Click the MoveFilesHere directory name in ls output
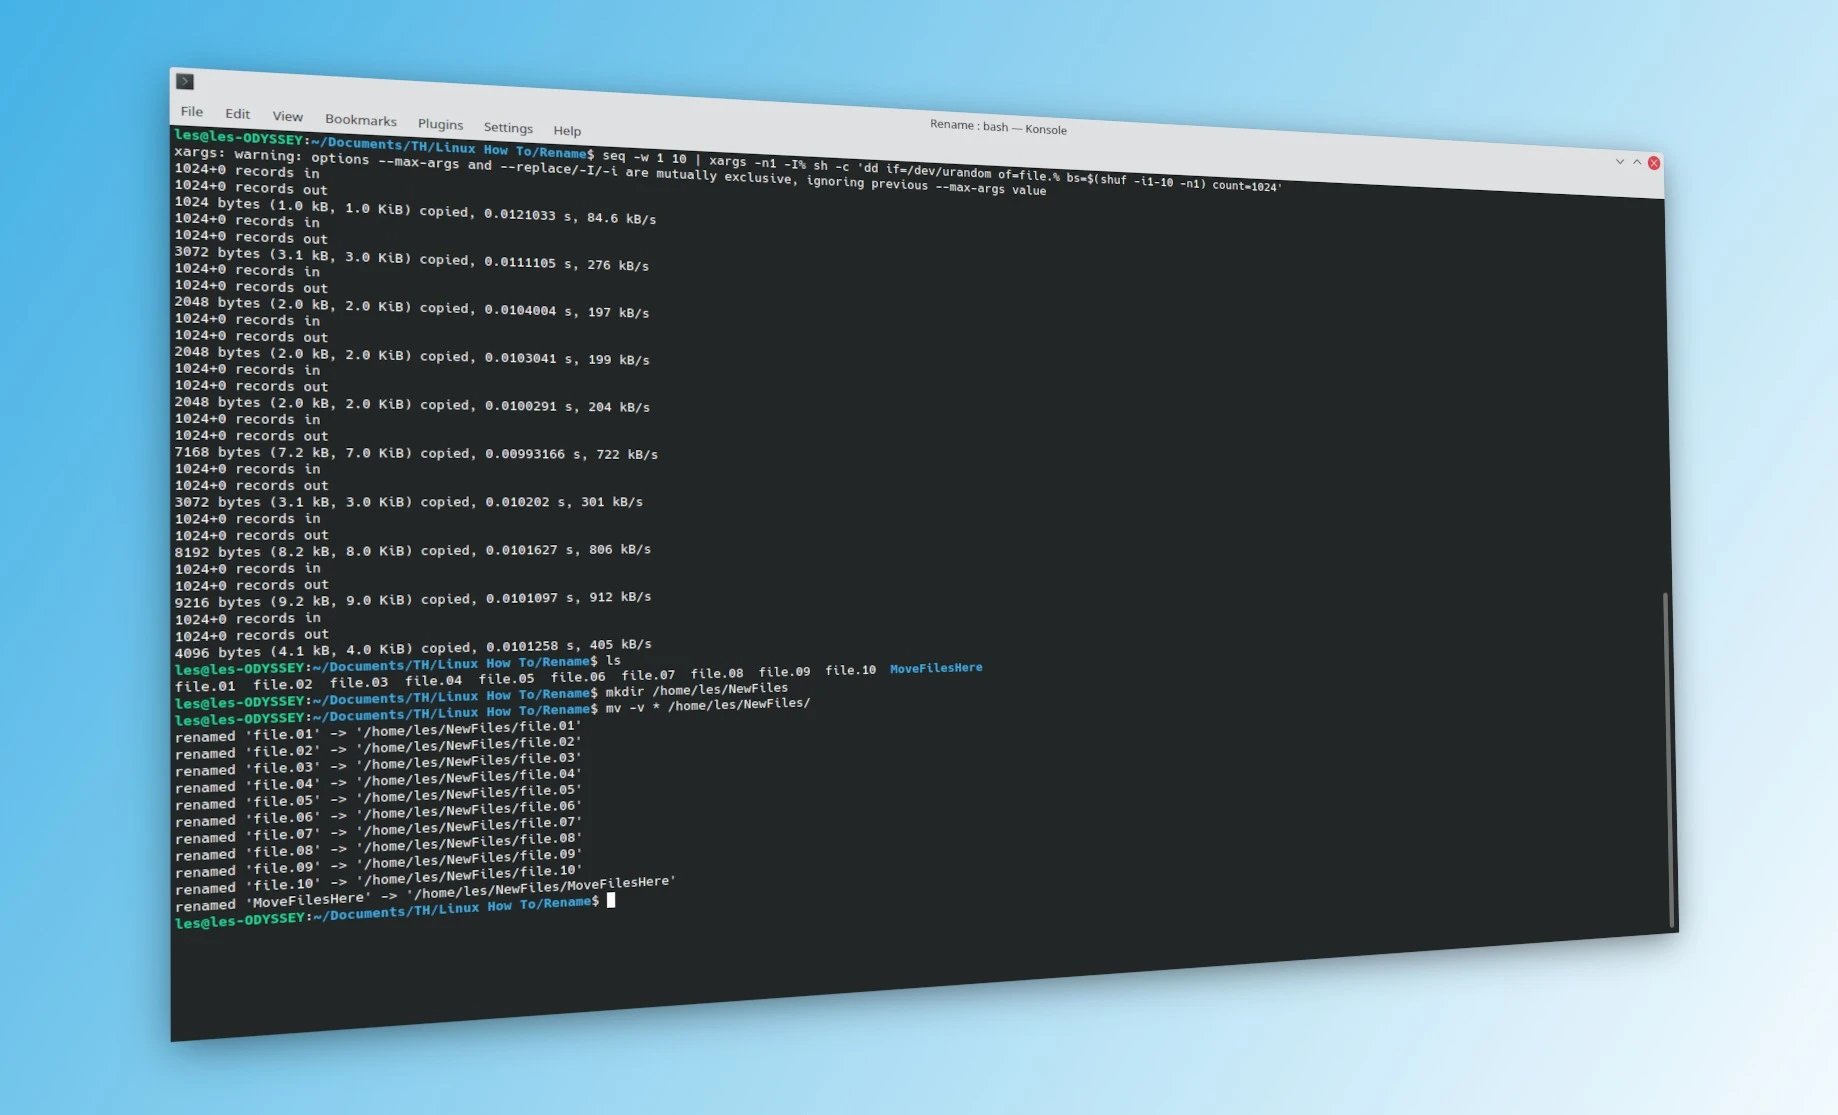Screen dimensions: 1838x1115 (x=936, y=668)
